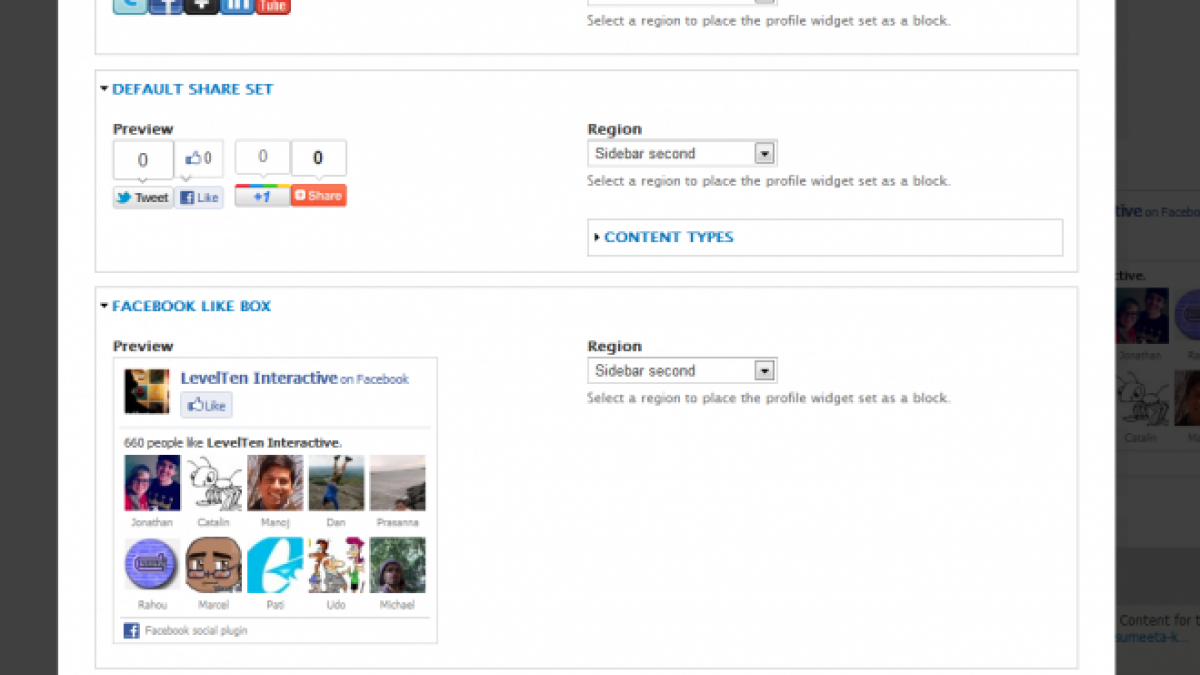Click the Twitter tweet count bubble
Image resolution: width=1200 pixels, height=675 pixels.
coord(143,160)
